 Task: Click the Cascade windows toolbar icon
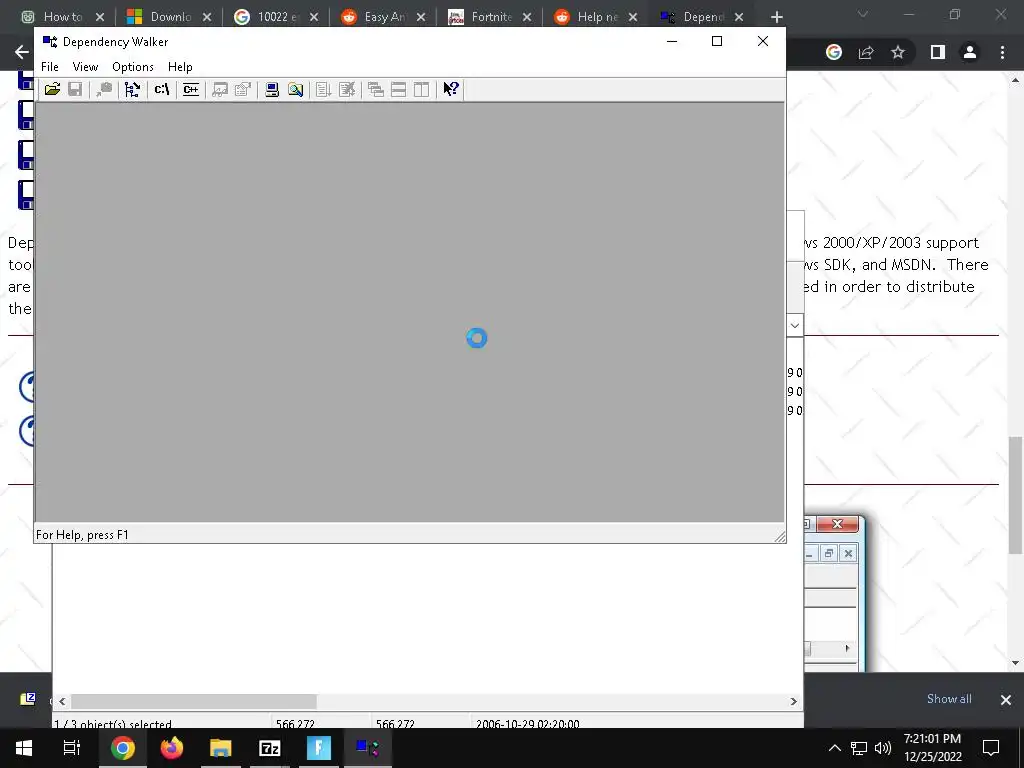pos(376,89)
